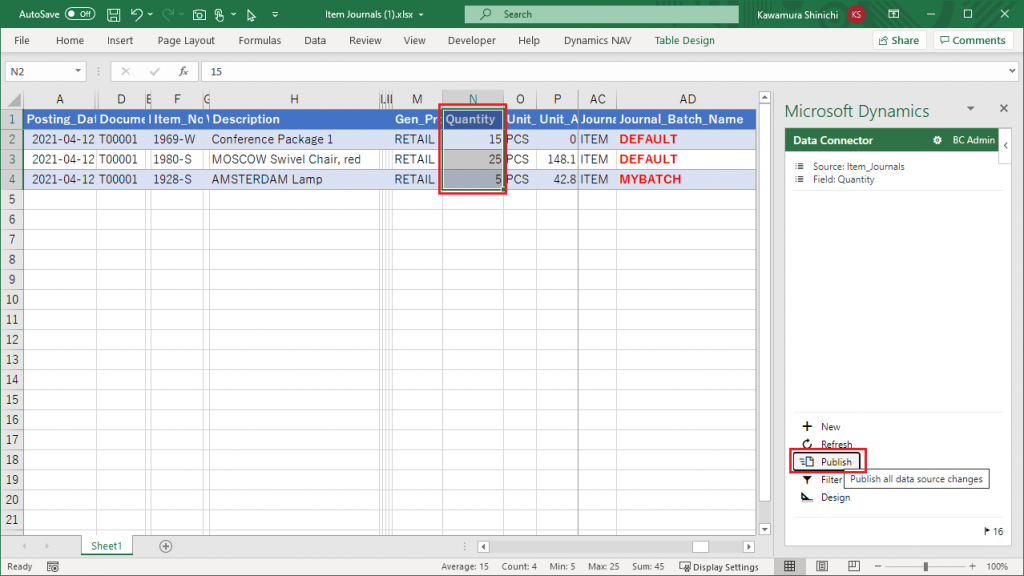Click the macro recording icon in the status bar
Viewport: 1024px width, 576px height.
pos(53,567)
